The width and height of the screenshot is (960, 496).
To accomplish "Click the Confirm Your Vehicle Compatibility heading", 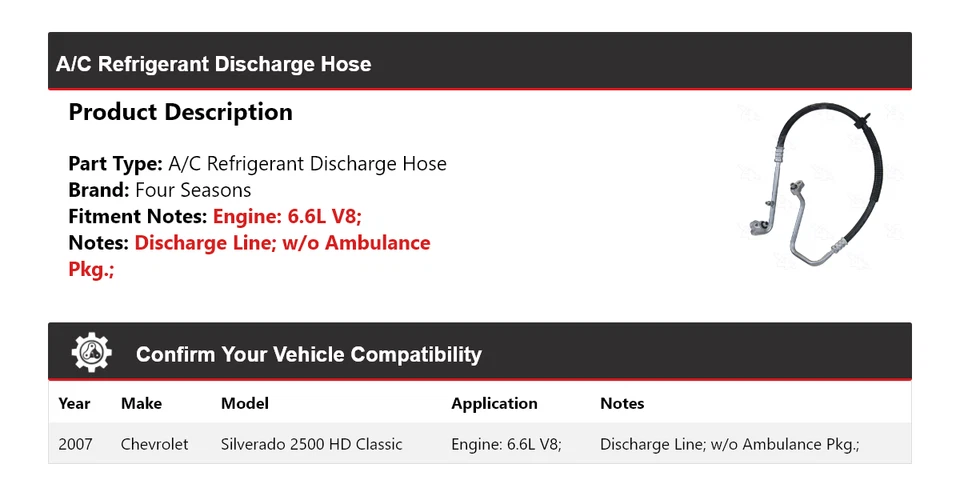I will (x=308, y=354).
